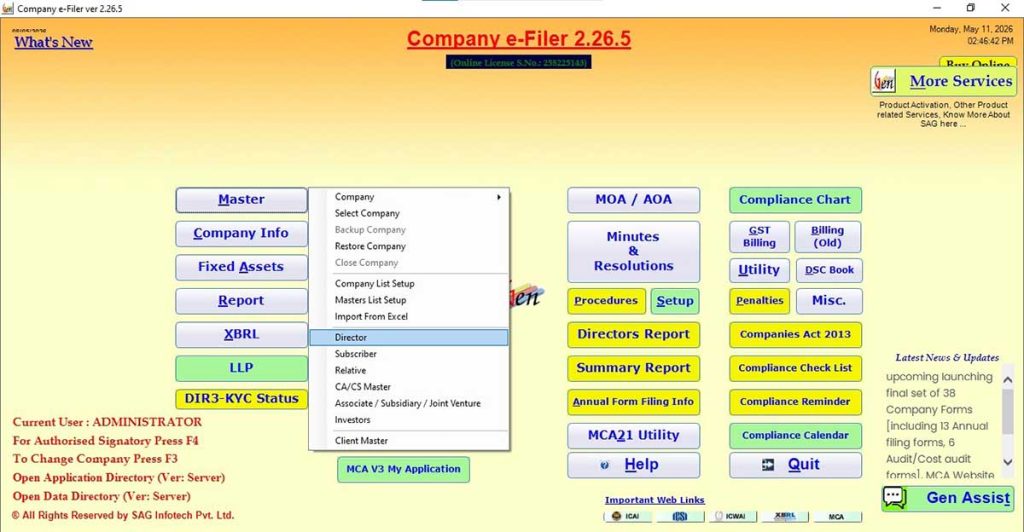Open the XBRL web link icon

point(784,516)
